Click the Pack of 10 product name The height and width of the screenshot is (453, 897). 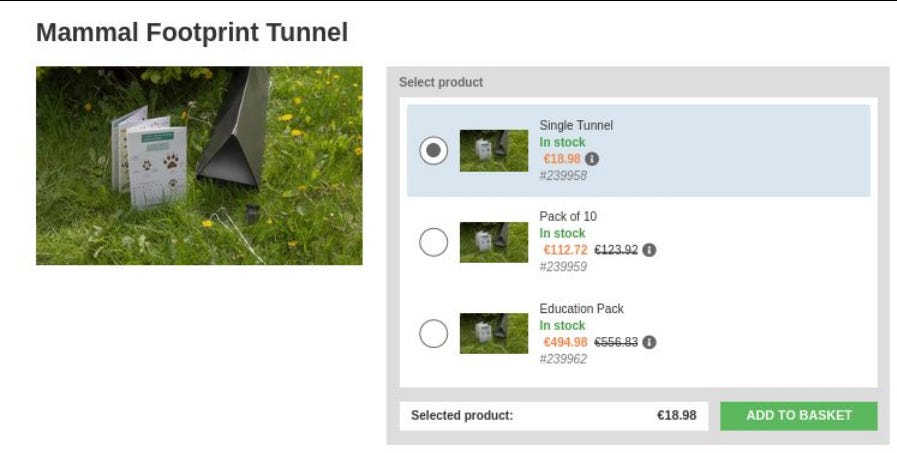(568, 216)
